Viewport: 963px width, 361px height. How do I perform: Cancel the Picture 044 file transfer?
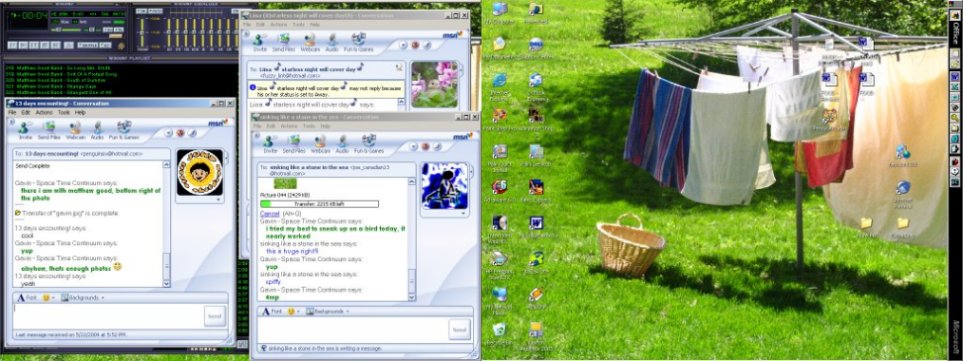(270, 213)
